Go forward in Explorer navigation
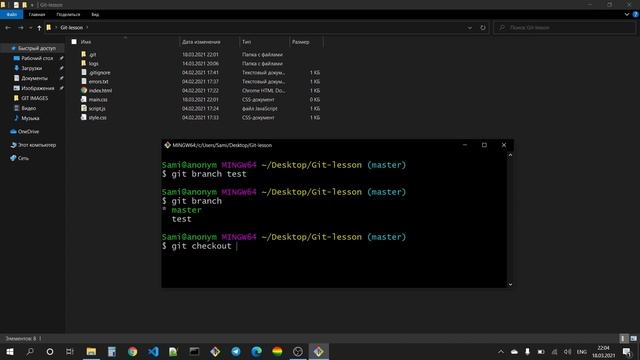The image size is (640, 360). coord(20,27)
